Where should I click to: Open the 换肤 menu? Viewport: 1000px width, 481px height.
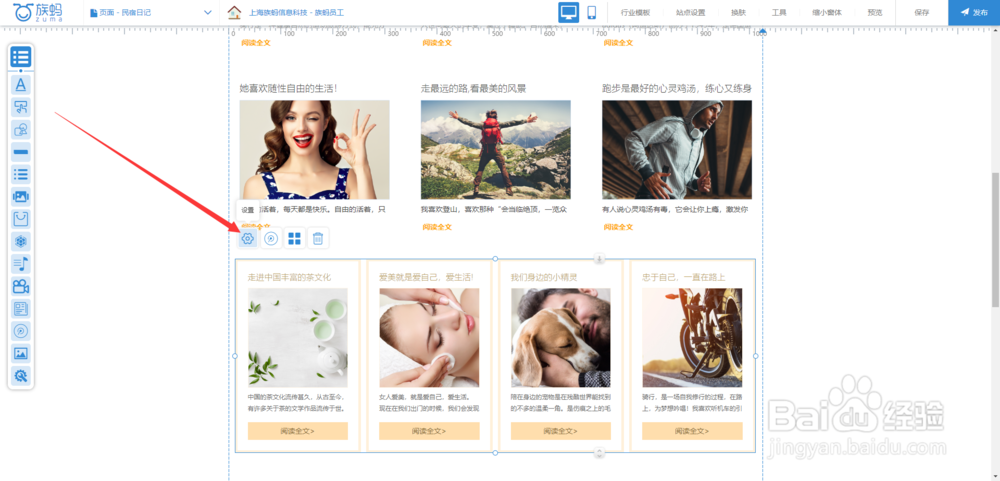click(x=739, y=12)
